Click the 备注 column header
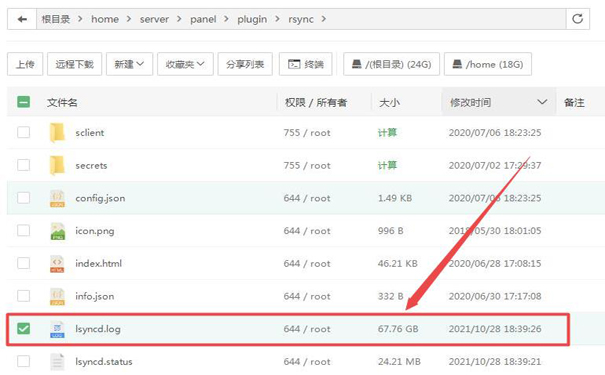 574,103
